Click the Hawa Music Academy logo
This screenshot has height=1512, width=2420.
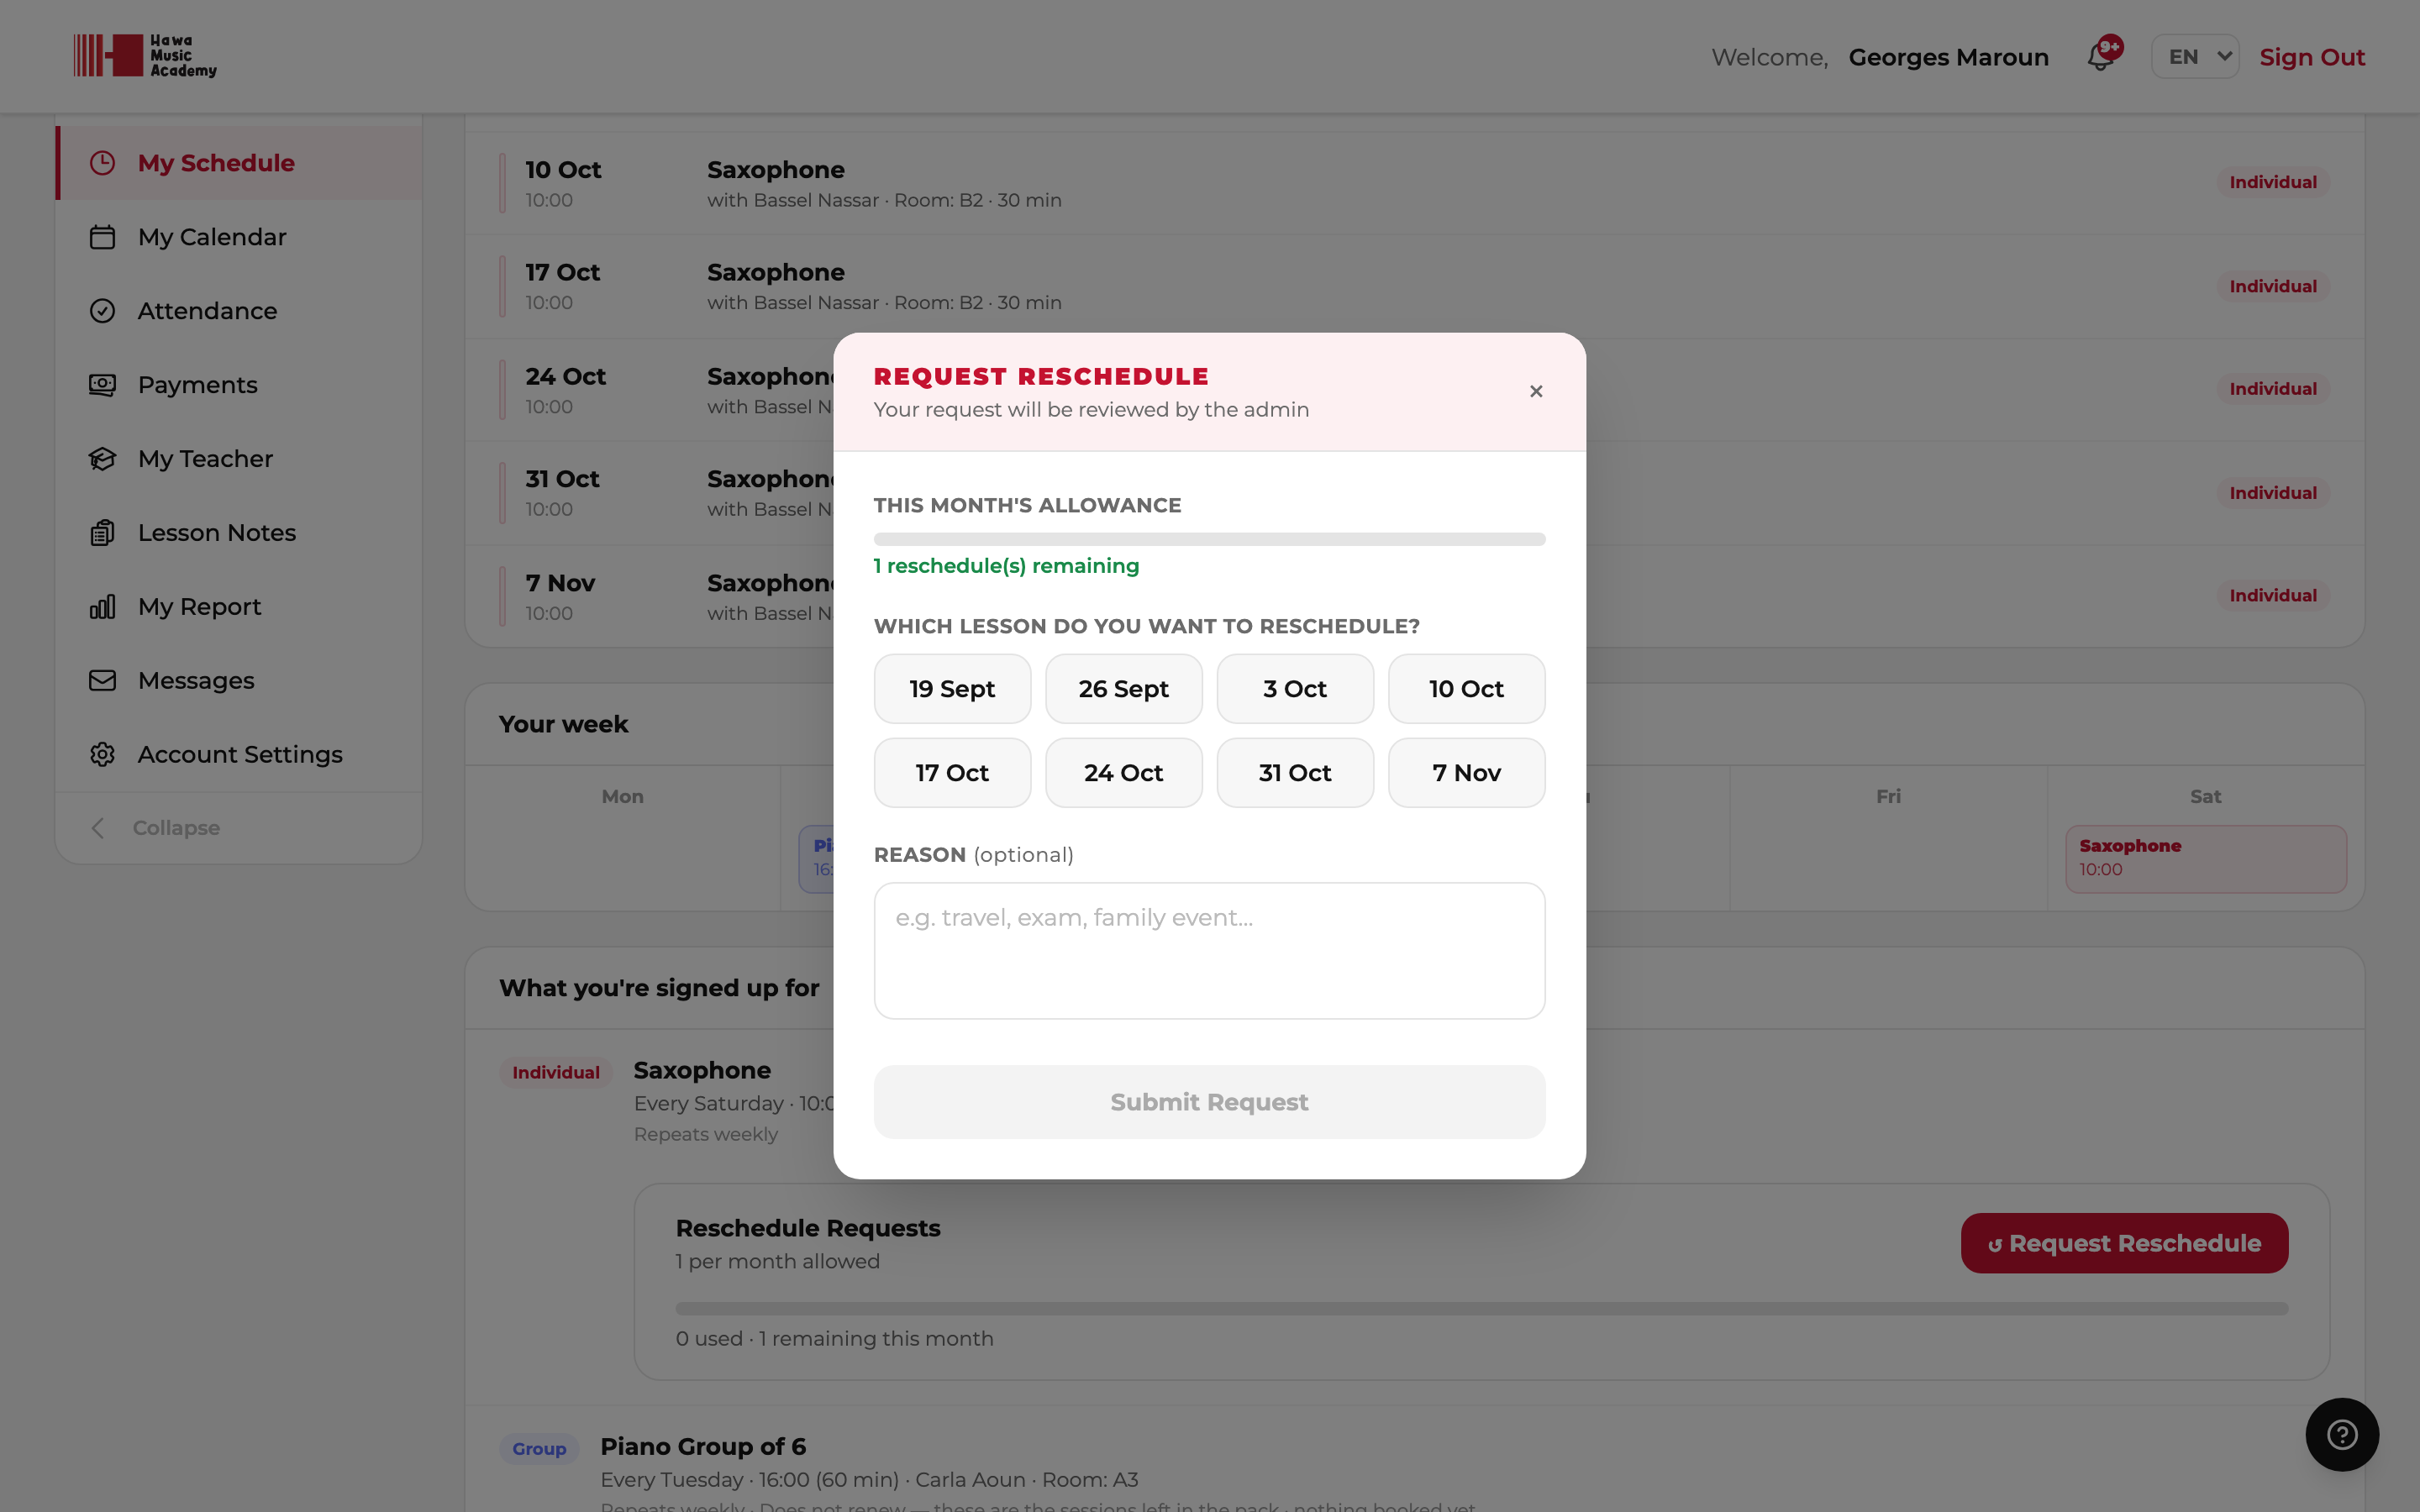click(x=145, y=56)
